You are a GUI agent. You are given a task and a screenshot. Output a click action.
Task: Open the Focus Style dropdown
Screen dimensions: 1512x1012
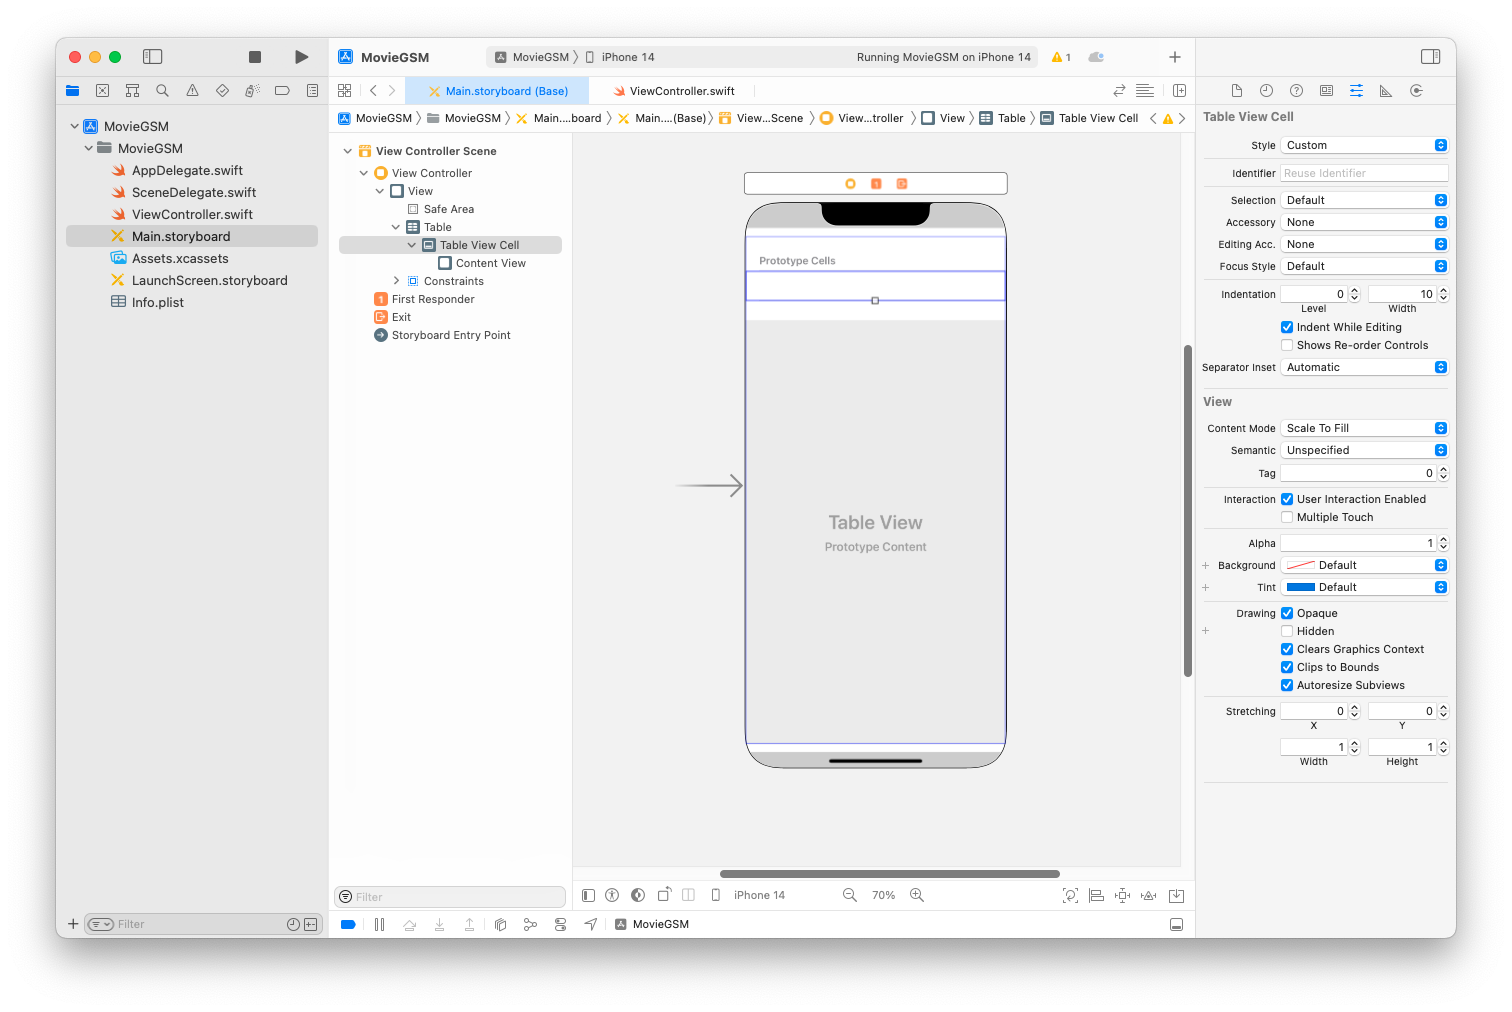click(1364, 266)
